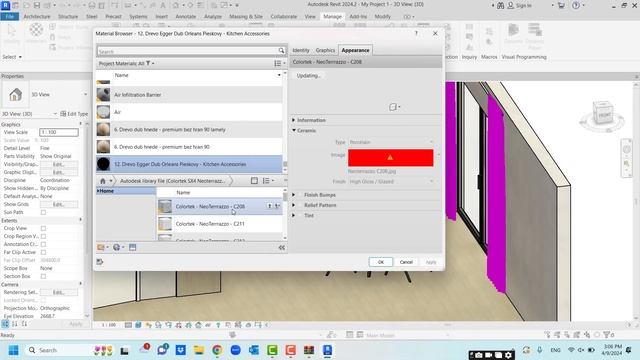Toggle the Crop Region Visible checkbox

click(x=43, y=236)
